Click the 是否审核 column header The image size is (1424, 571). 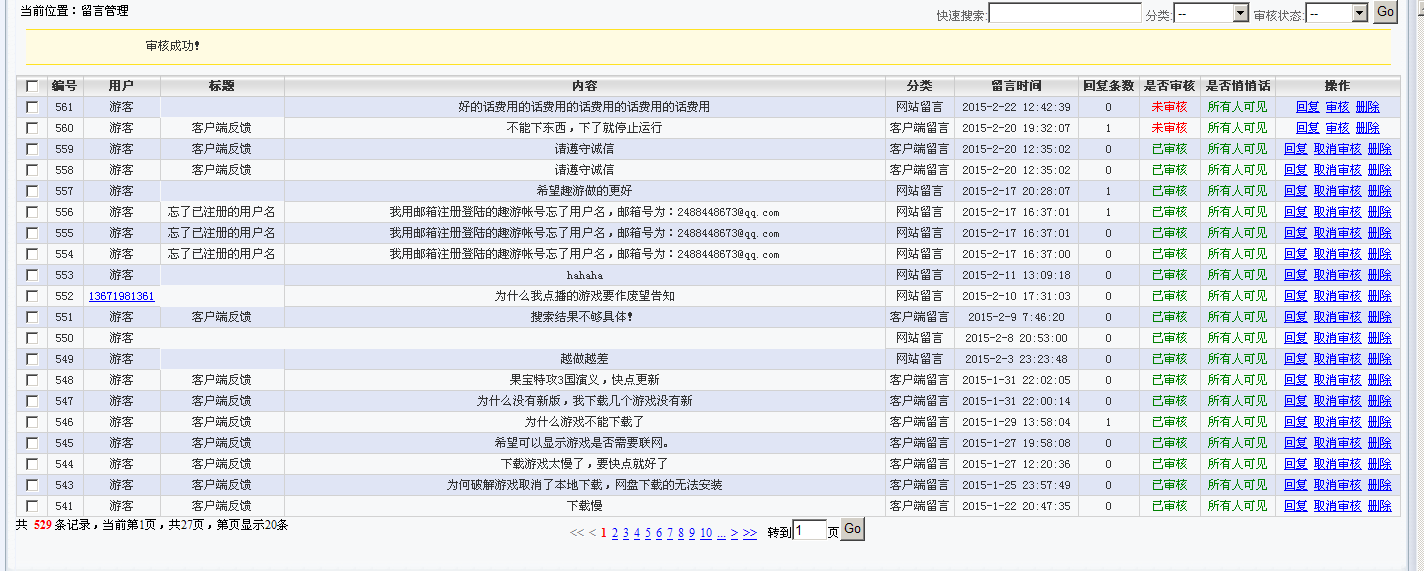click(x=1169, y=86)
